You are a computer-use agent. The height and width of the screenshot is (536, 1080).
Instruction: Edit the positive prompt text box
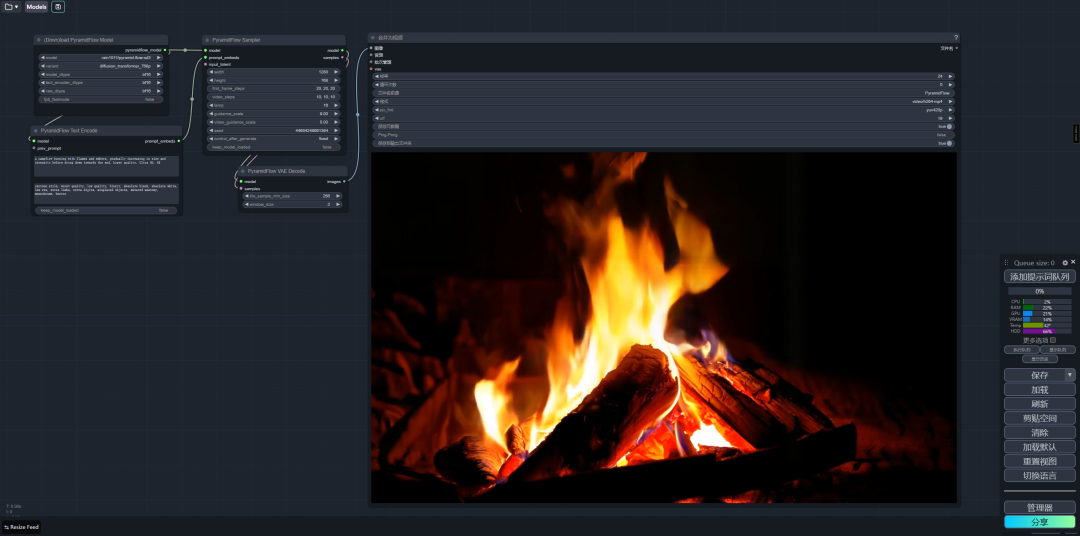[x=106, y=166]
